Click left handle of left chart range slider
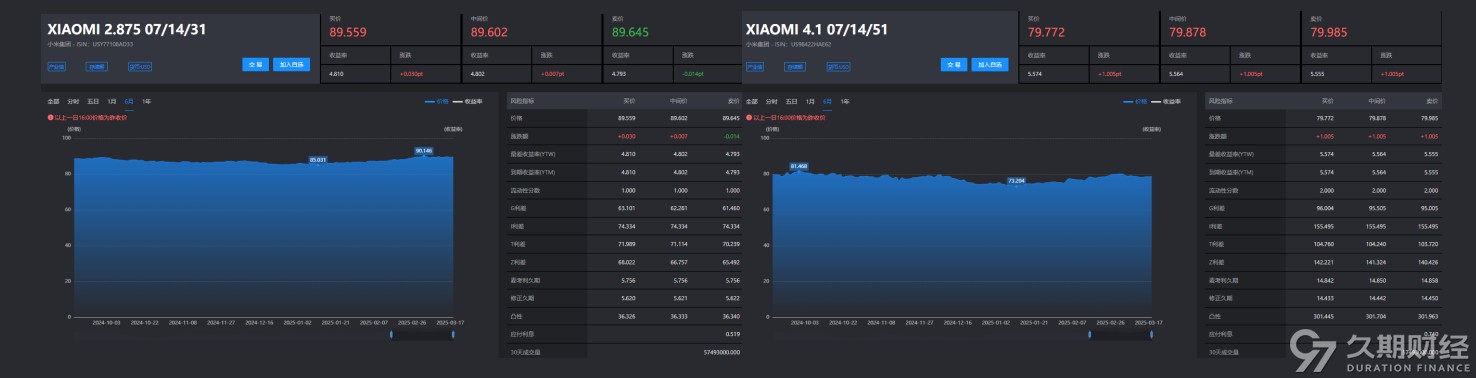Screen dimensions: 1476x378 [x=391, y=335]
